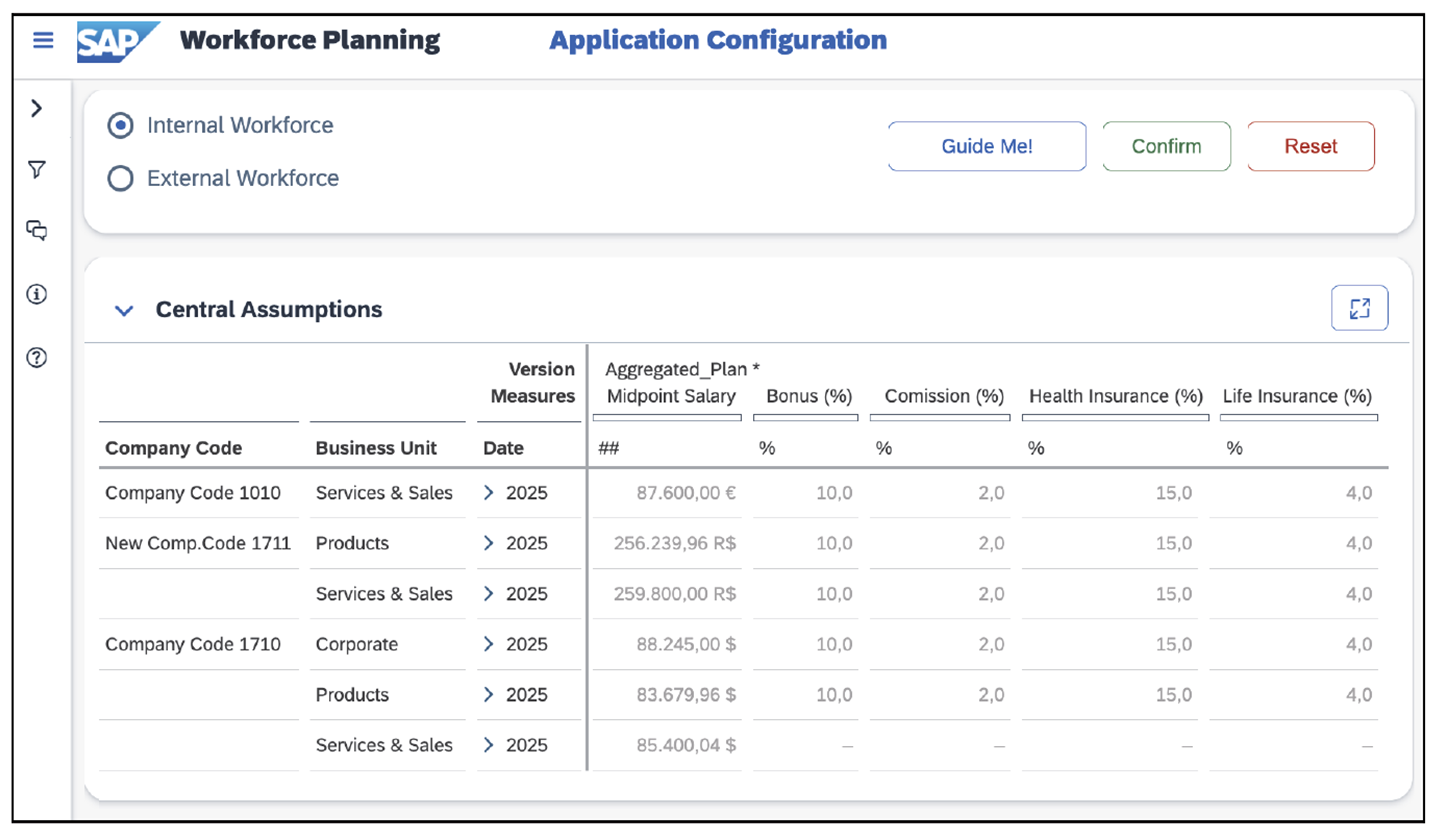
Task: Expand 2025 for the 85.400,04 $ row
Action: [x=489, y=745]
